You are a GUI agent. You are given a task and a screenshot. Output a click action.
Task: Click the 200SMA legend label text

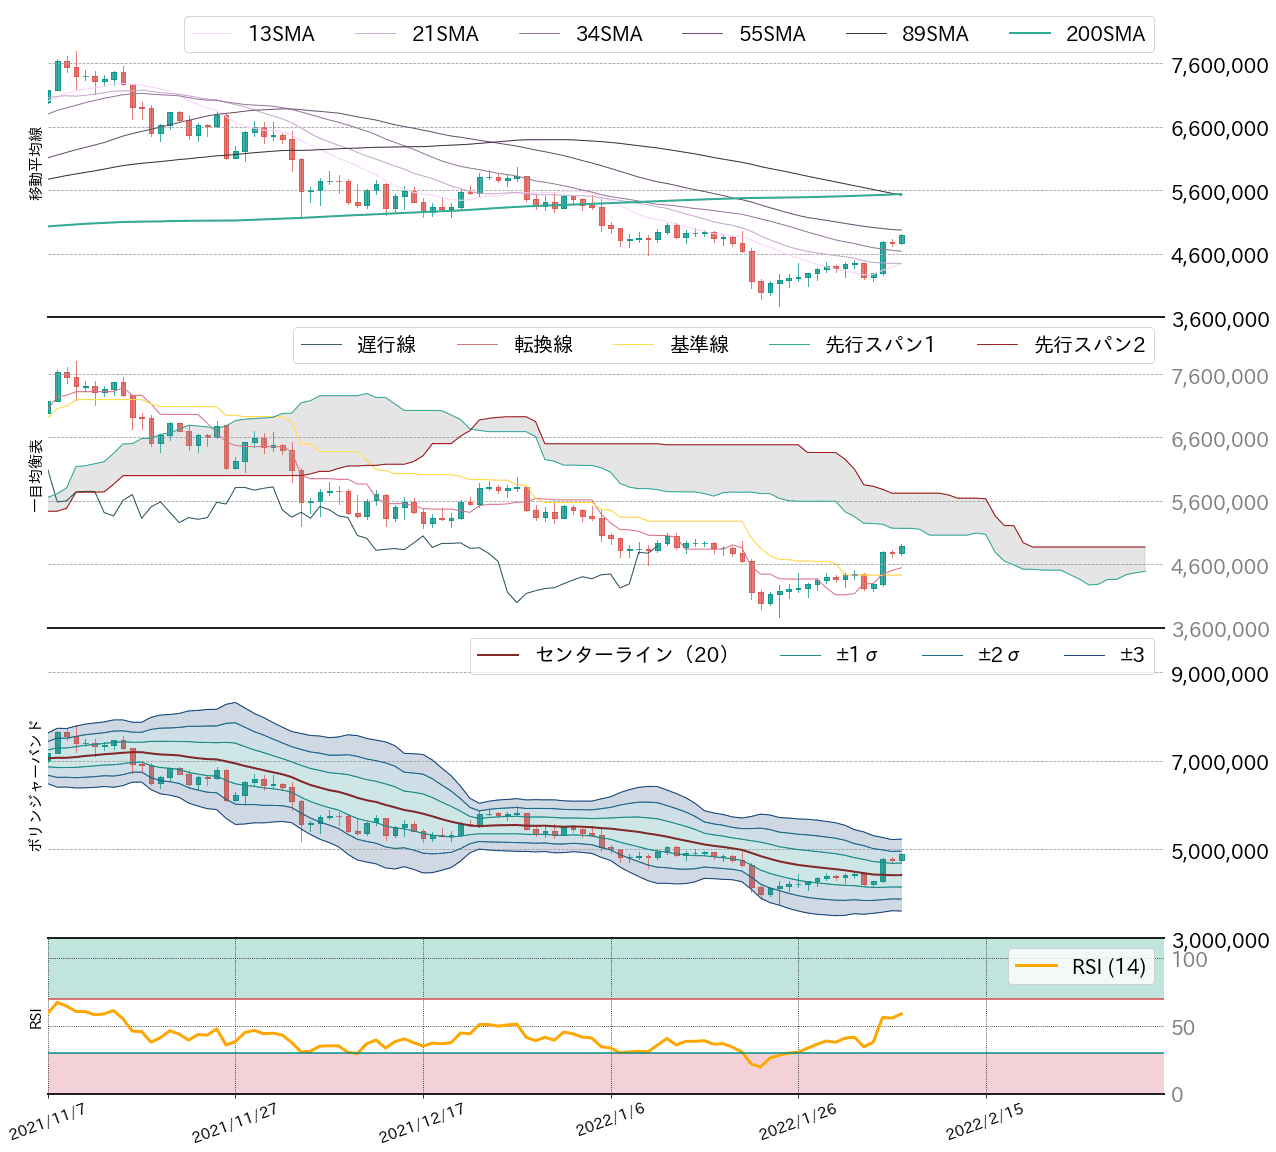coord(1105,33)
